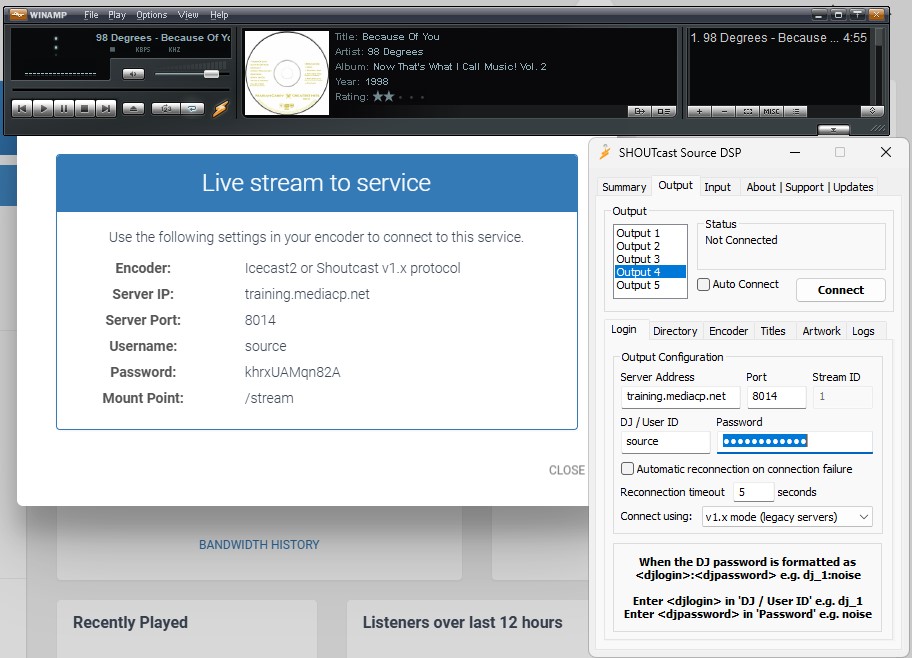Image resolution: width=912 pixels, height=658 pixels.
Task: Toggle repeat mode in Winamp
Action: [x=193, y=109]
